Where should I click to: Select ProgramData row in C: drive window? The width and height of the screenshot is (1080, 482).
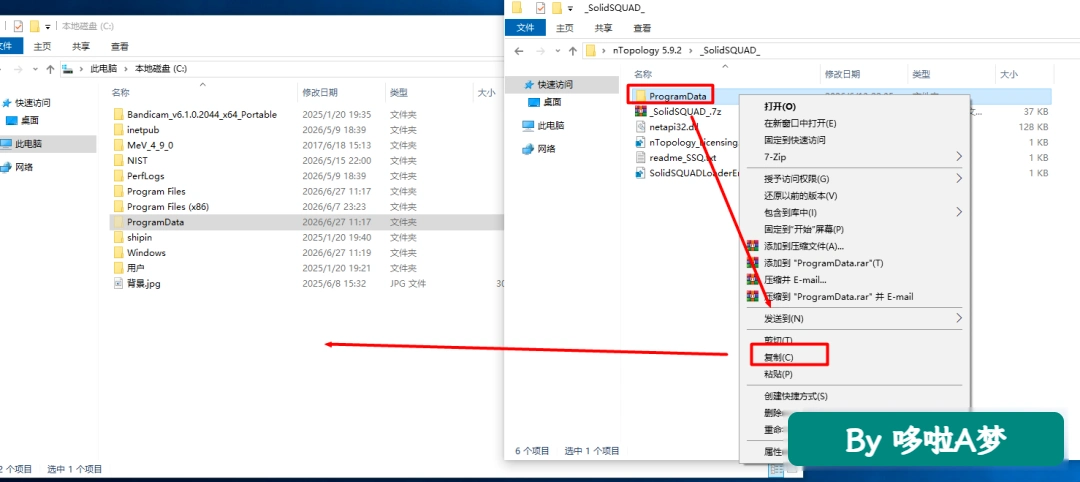point(307,222)
